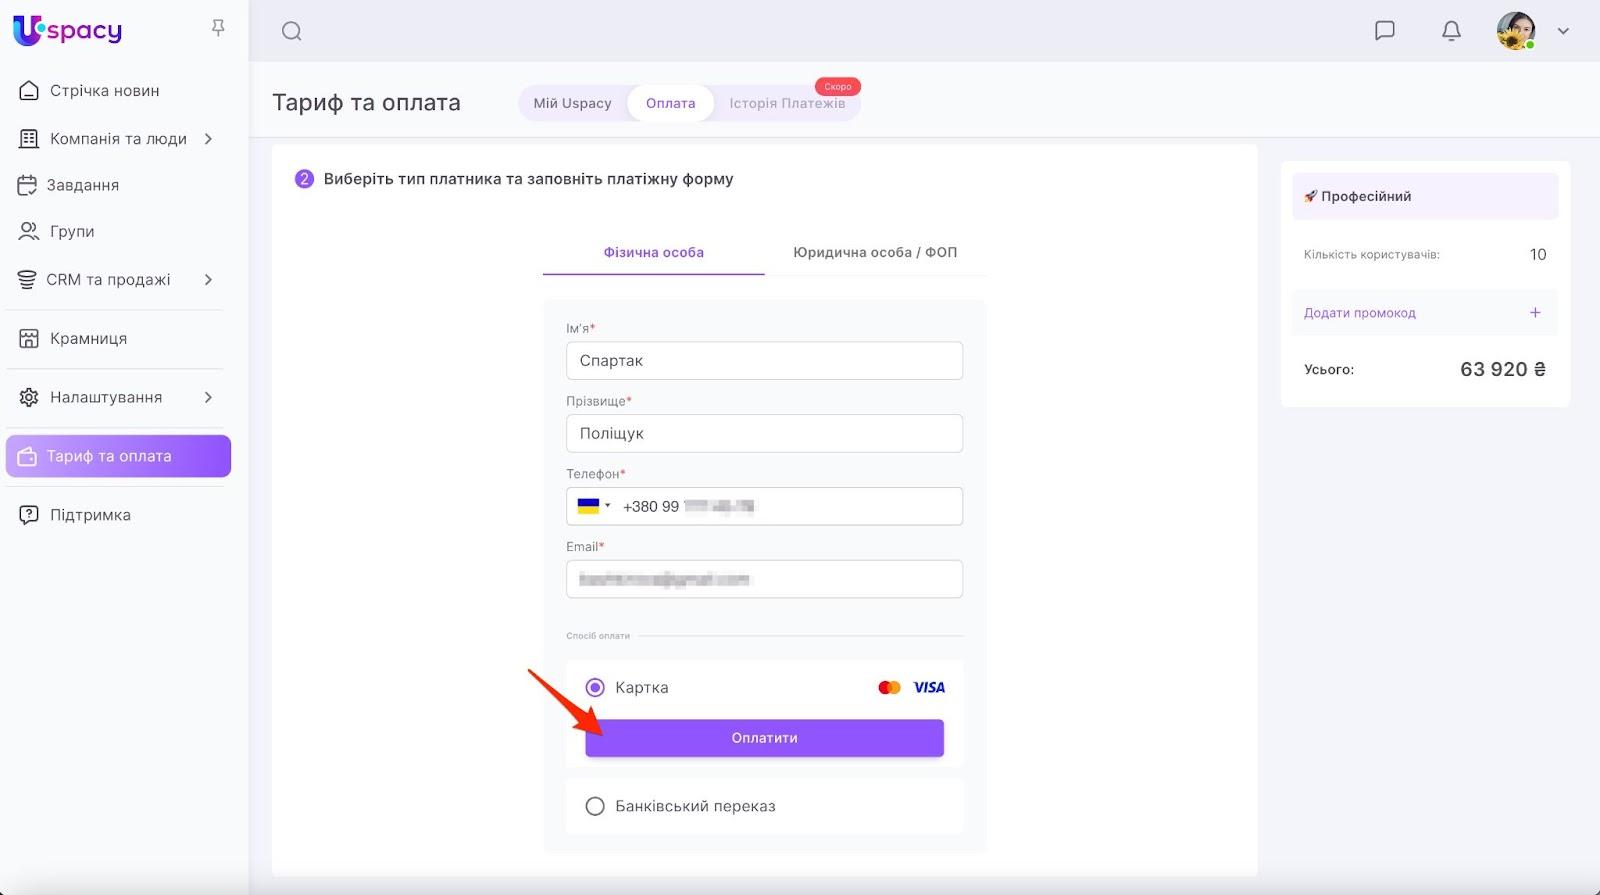Open phone country flag dropdown
This screenshot has height=895, width=1600.
pos(593,506)
